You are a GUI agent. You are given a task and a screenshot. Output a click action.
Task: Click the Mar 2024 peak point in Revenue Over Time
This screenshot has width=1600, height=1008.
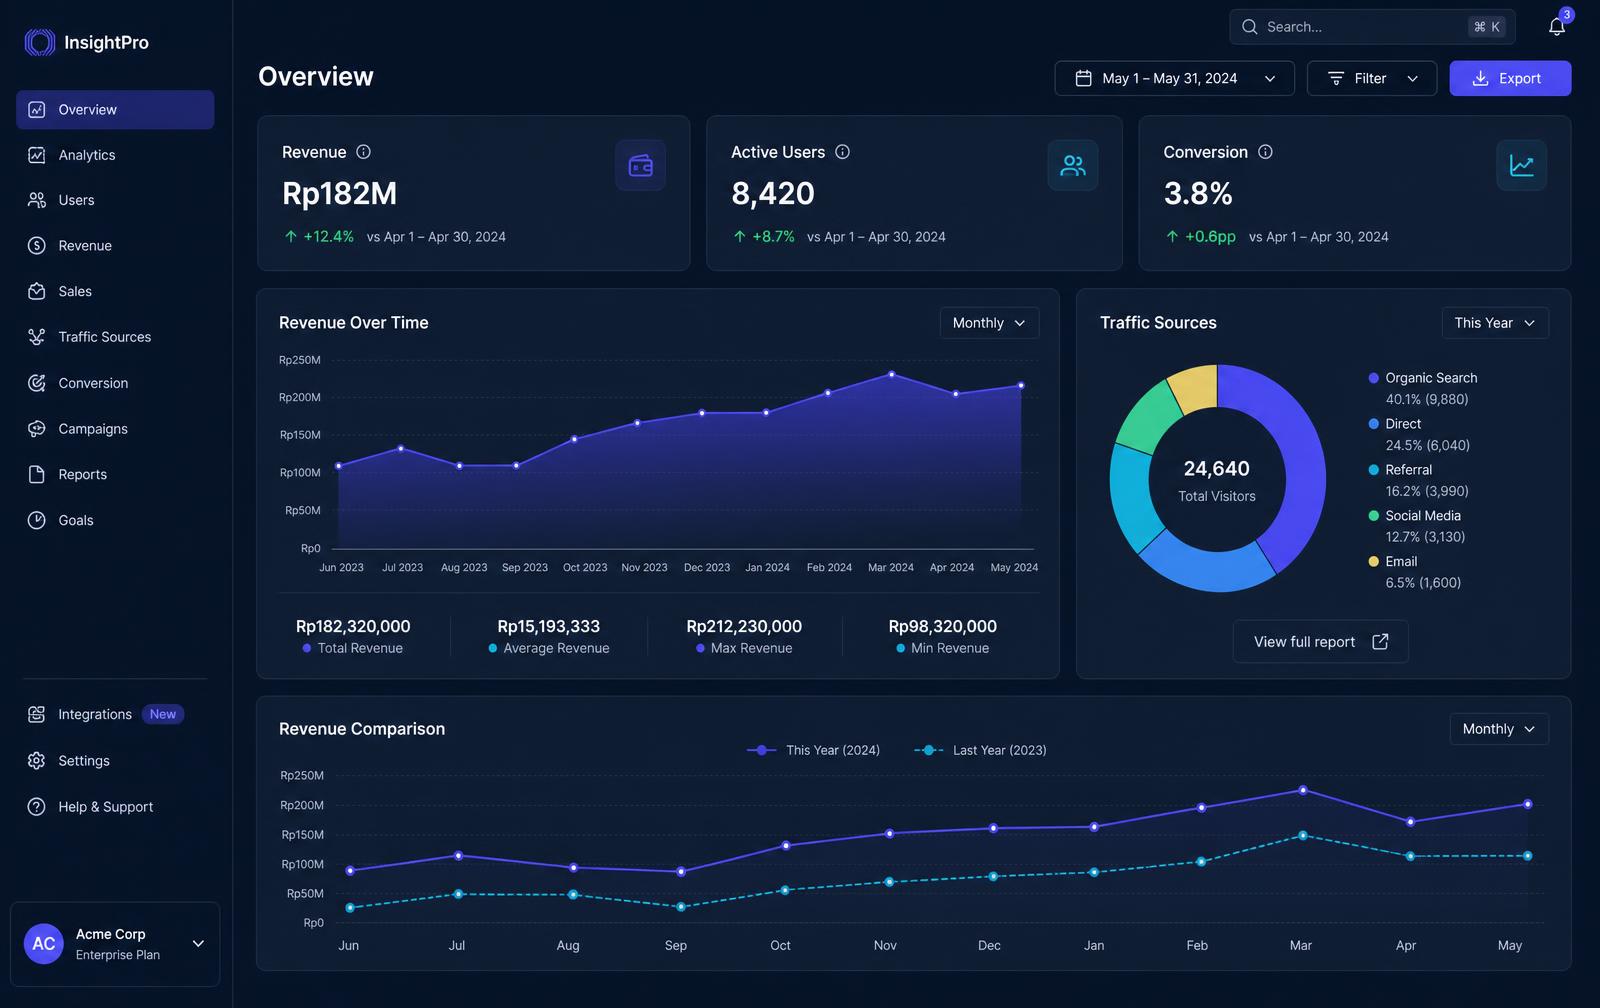(891, 375)
